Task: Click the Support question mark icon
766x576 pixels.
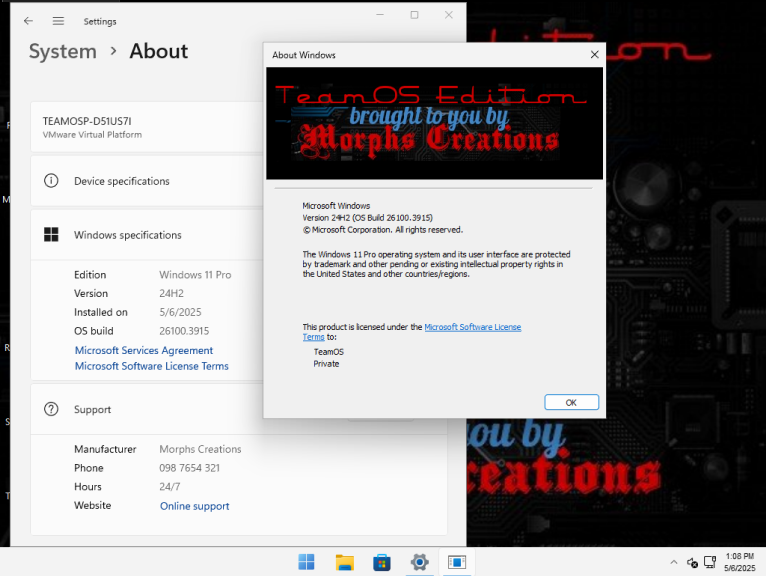Action: (x=51, y=409)
